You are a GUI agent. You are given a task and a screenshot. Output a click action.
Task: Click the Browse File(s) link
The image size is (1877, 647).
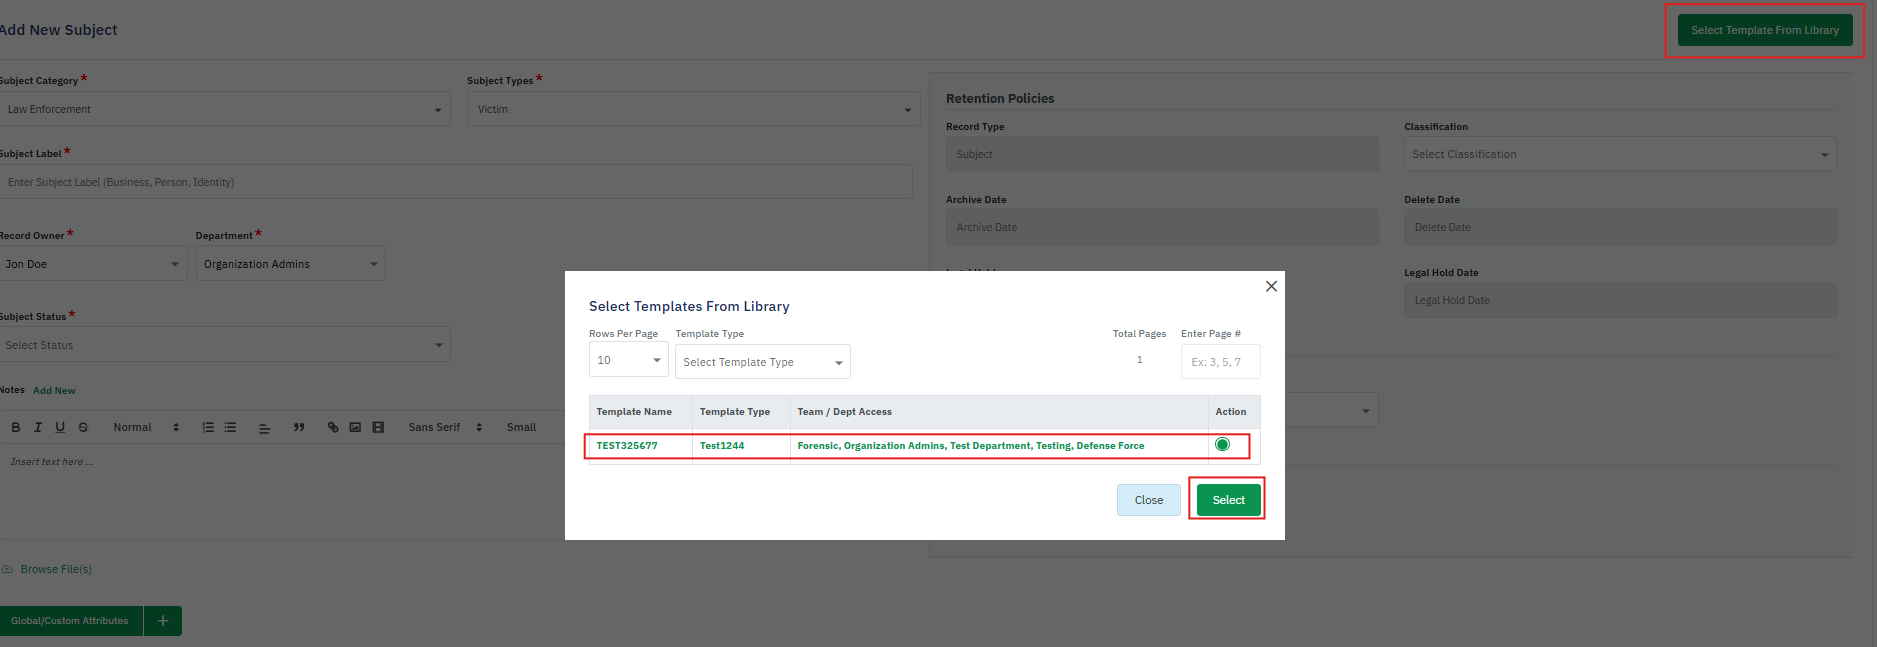56,569
